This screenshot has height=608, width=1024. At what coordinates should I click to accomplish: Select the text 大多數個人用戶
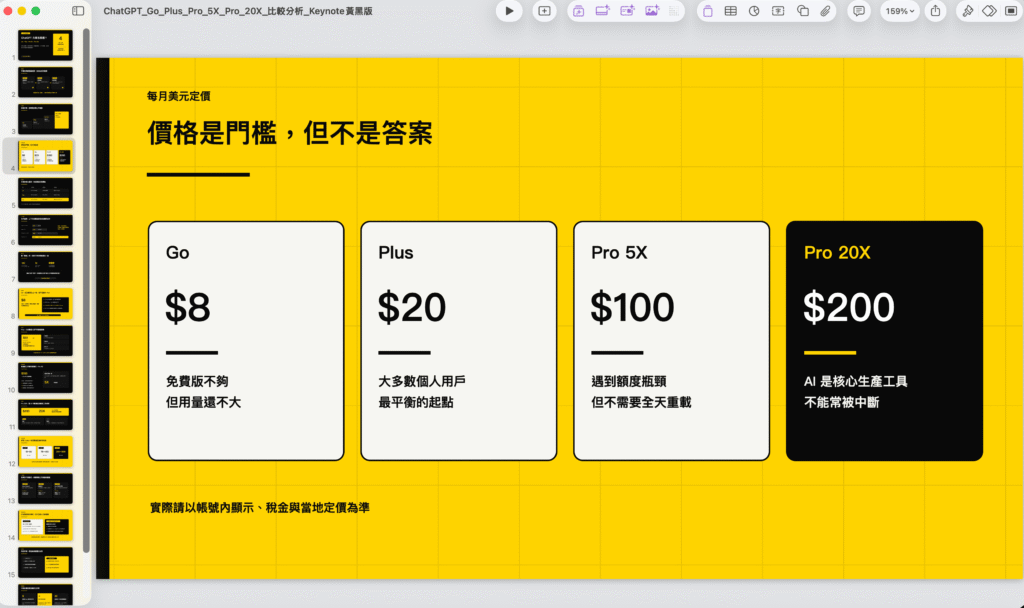pos(422,381)
